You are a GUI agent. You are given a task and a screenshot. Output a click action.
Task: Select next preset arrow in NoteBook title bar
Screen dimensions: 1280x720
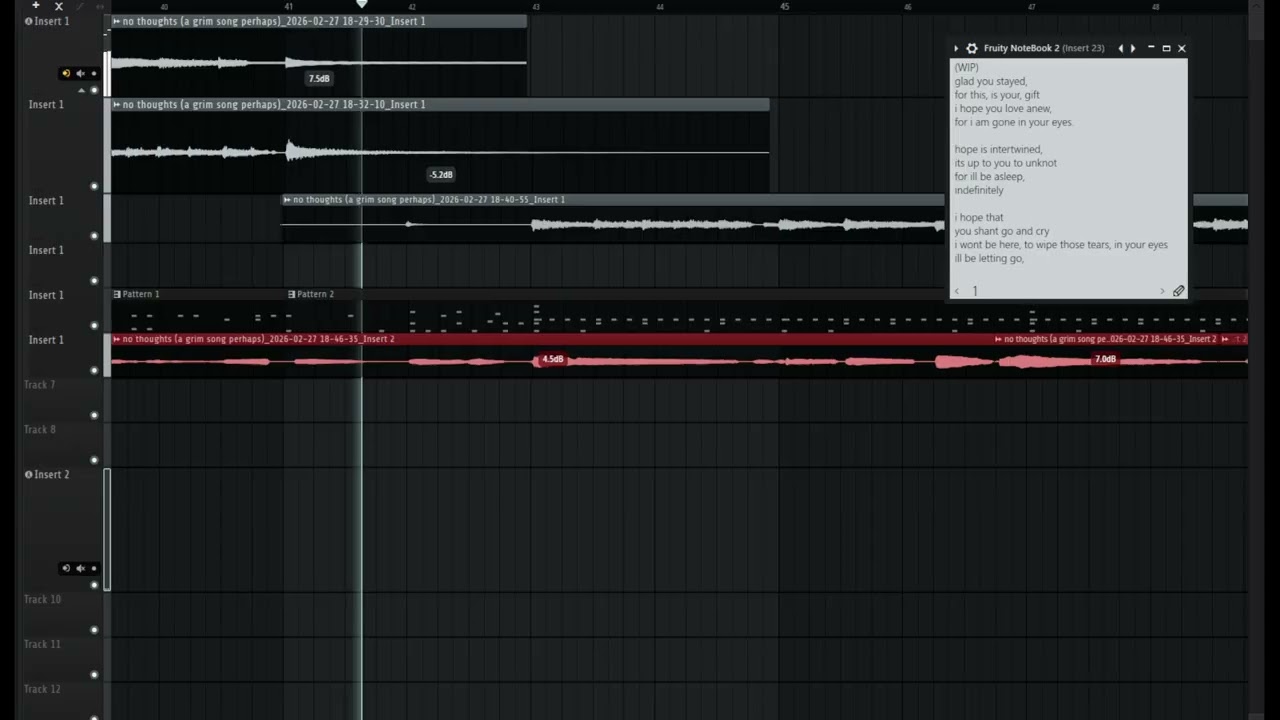pos(1133,48)
